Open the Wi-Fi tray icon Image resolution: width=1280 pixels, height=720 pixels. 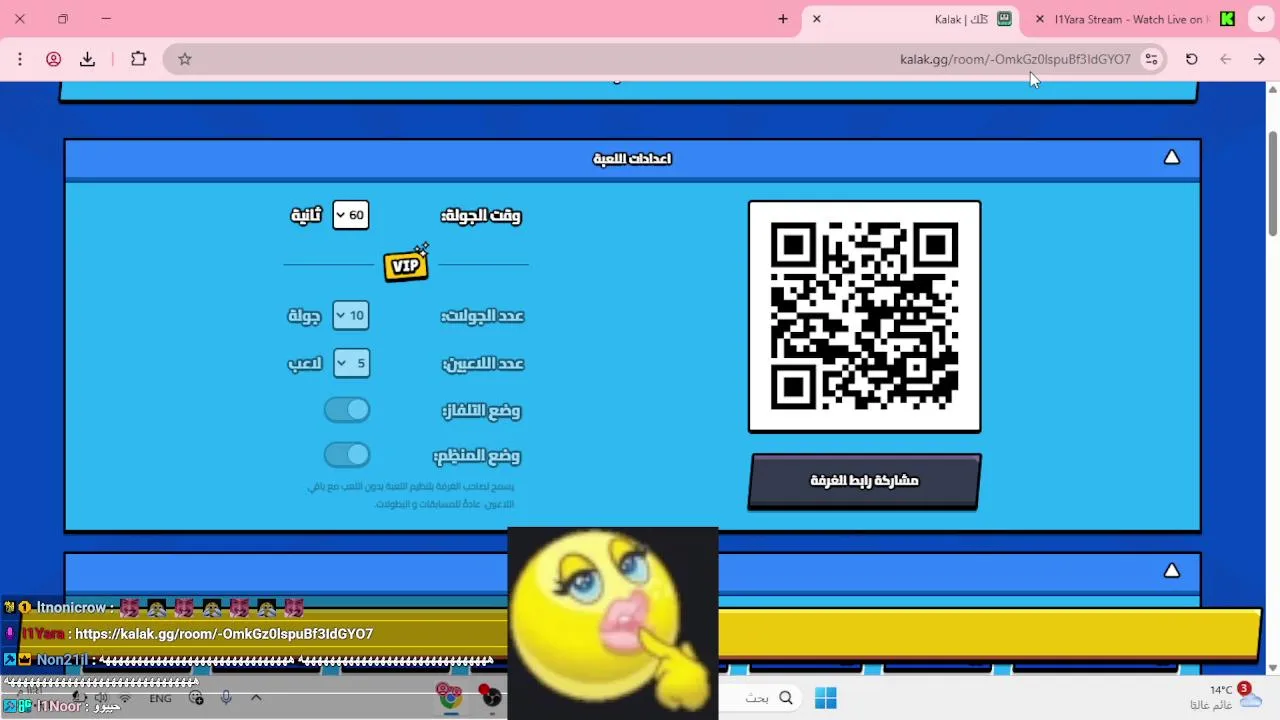pyautogui.click(x=125, y=698)
